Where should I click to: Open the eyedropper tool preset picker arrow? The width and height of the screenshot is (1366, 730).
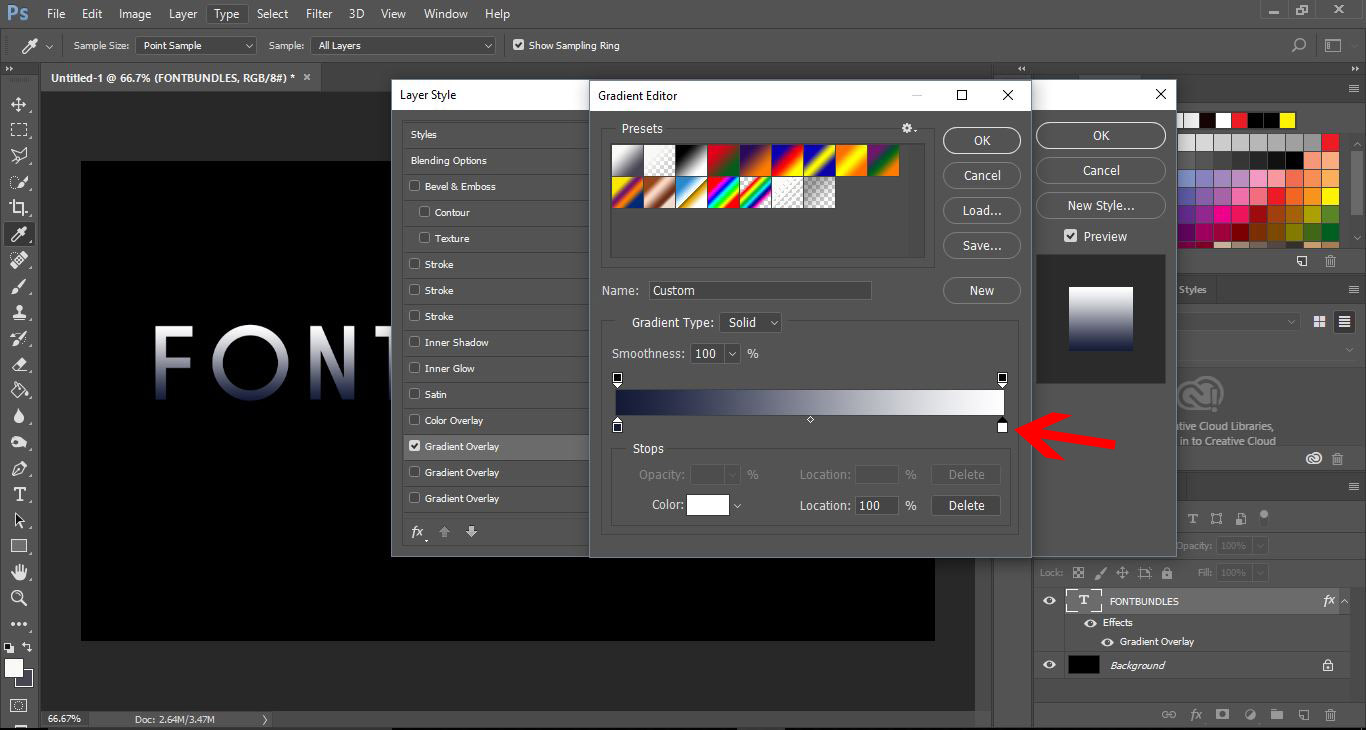[49, 46]
